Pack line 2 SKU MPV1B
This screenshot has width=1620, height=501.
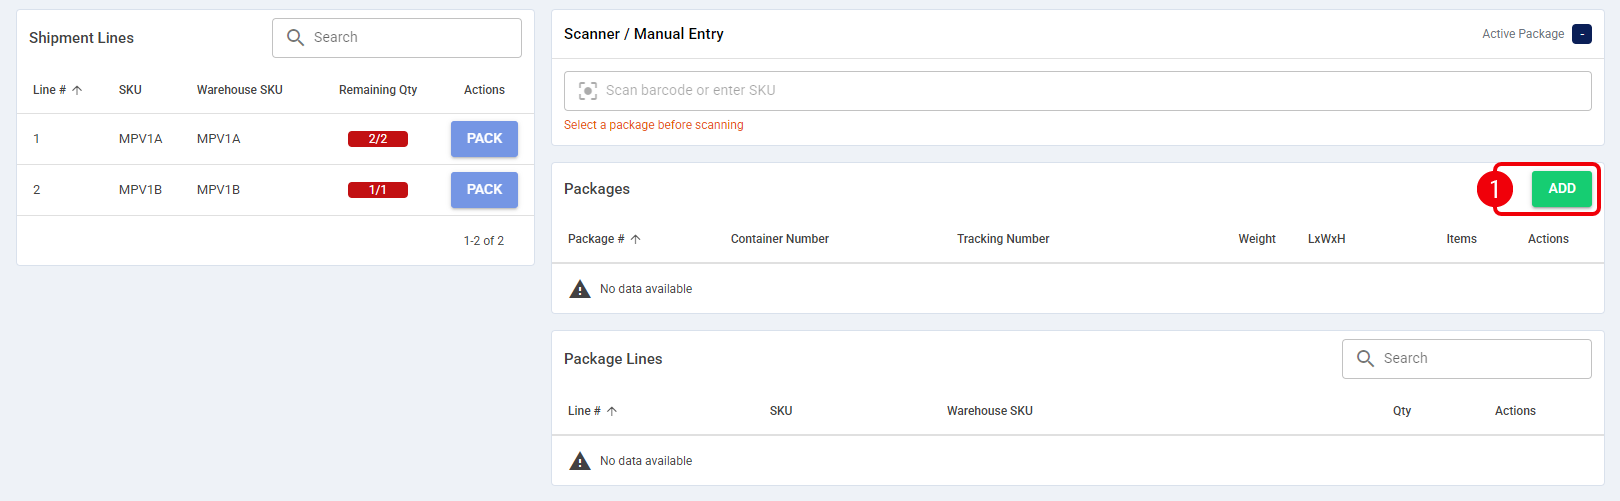pos(484,190)
